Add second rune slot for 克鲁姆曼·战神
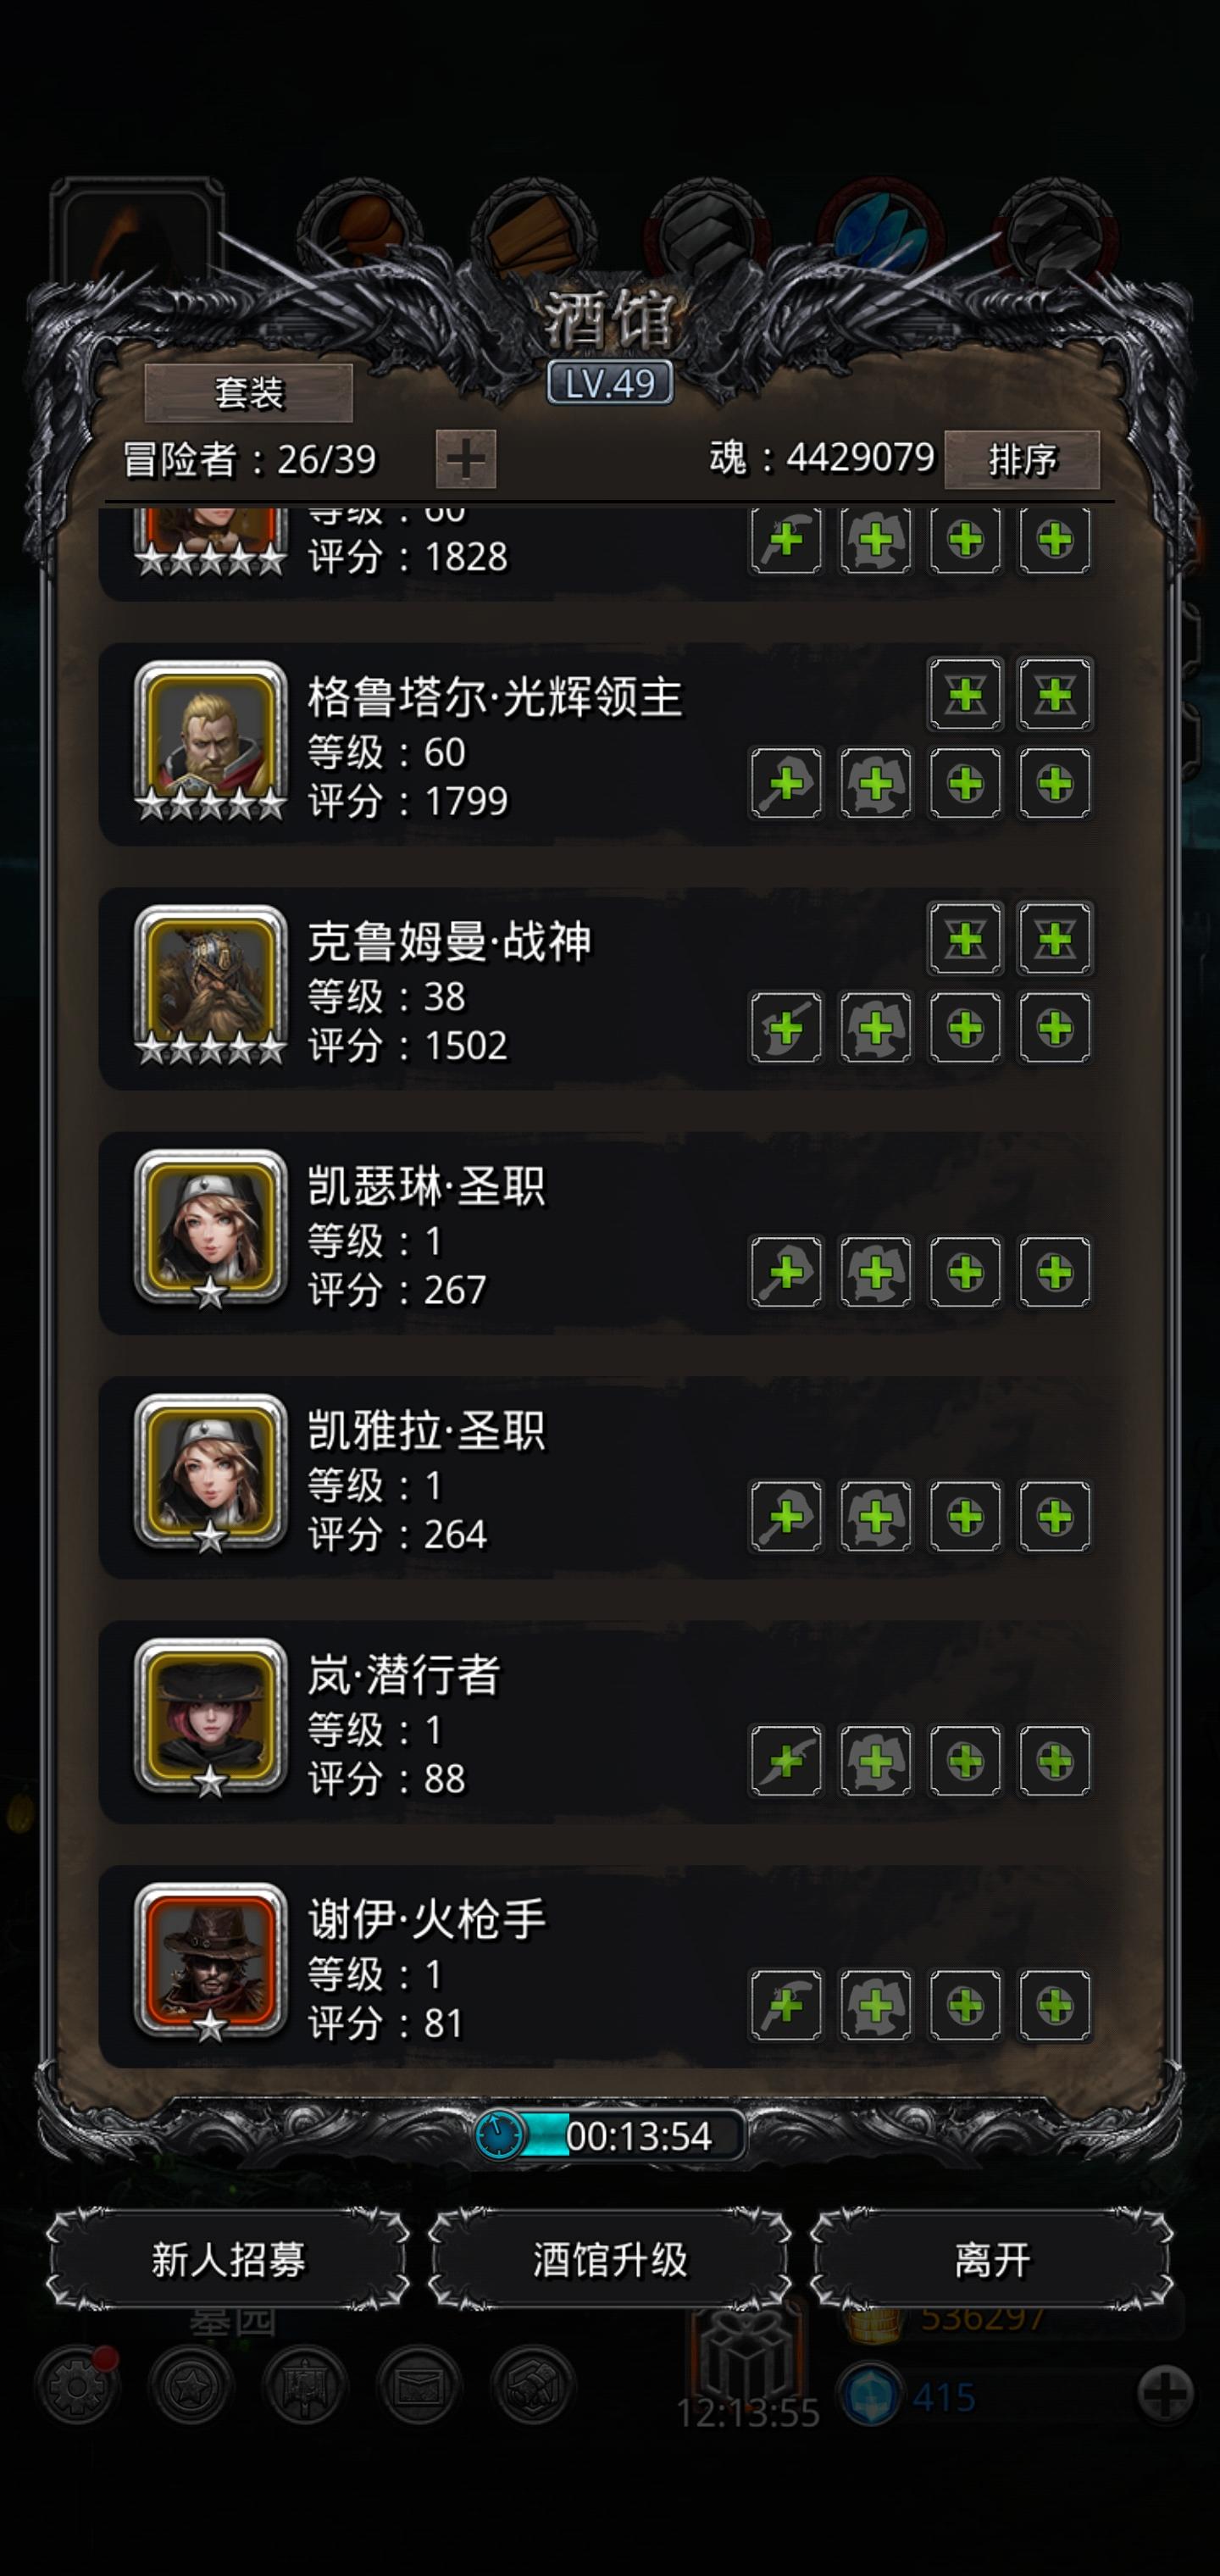The width and height of the screenshot is (1220, 2576). (1054, 939)
